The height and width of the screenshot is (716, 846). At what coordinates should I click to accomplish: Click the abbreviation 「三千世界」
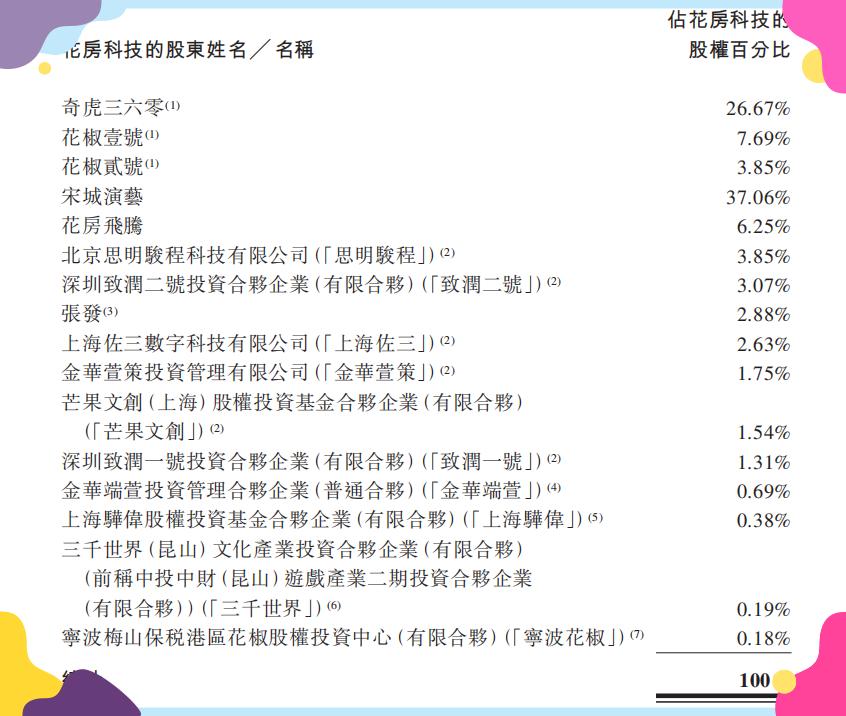pyautogui.click(x=262, y=609)
